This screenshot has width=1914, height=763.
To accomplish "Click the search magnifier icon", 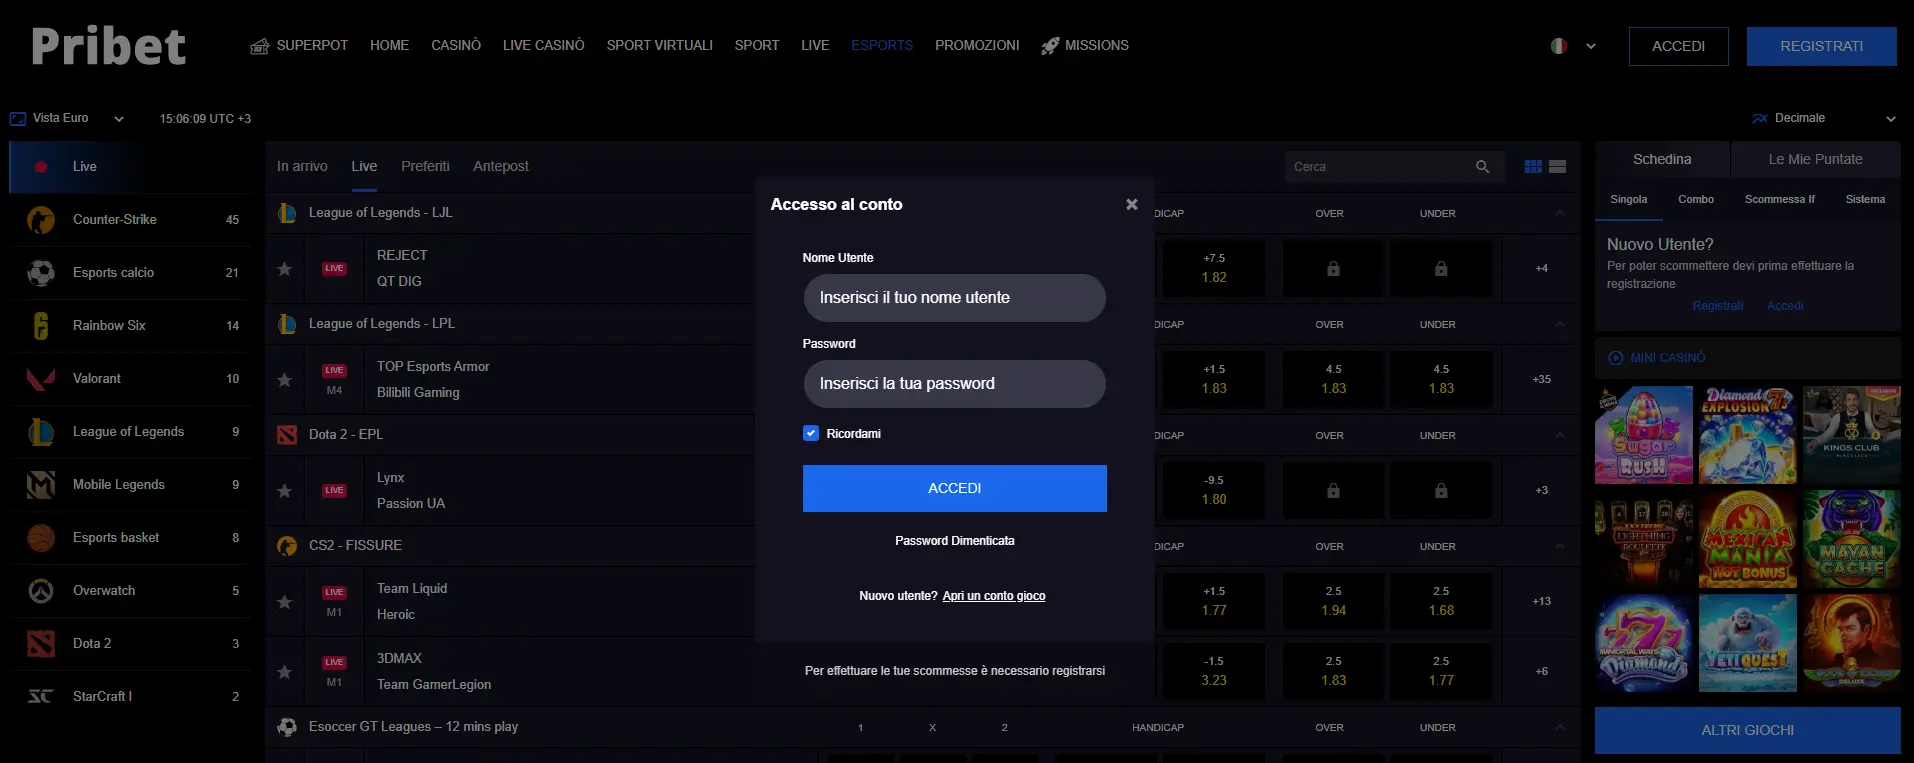I will pyautogui.click(x=1482, y=167).
